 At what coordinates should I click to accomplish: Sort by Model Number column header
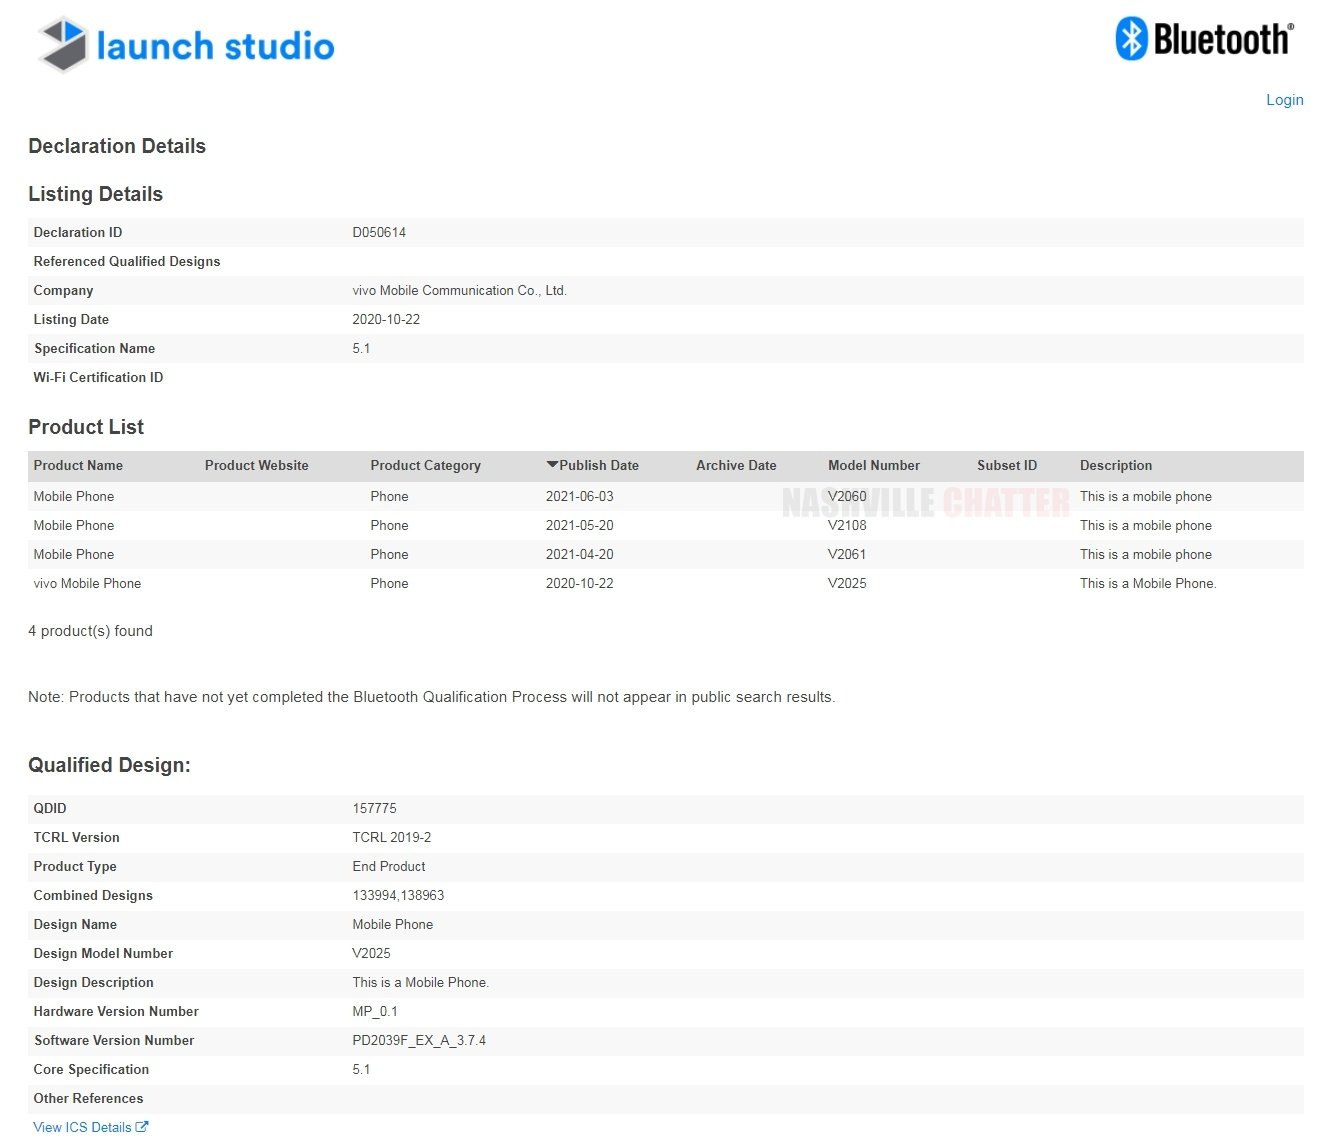click(x=873, y=466)
